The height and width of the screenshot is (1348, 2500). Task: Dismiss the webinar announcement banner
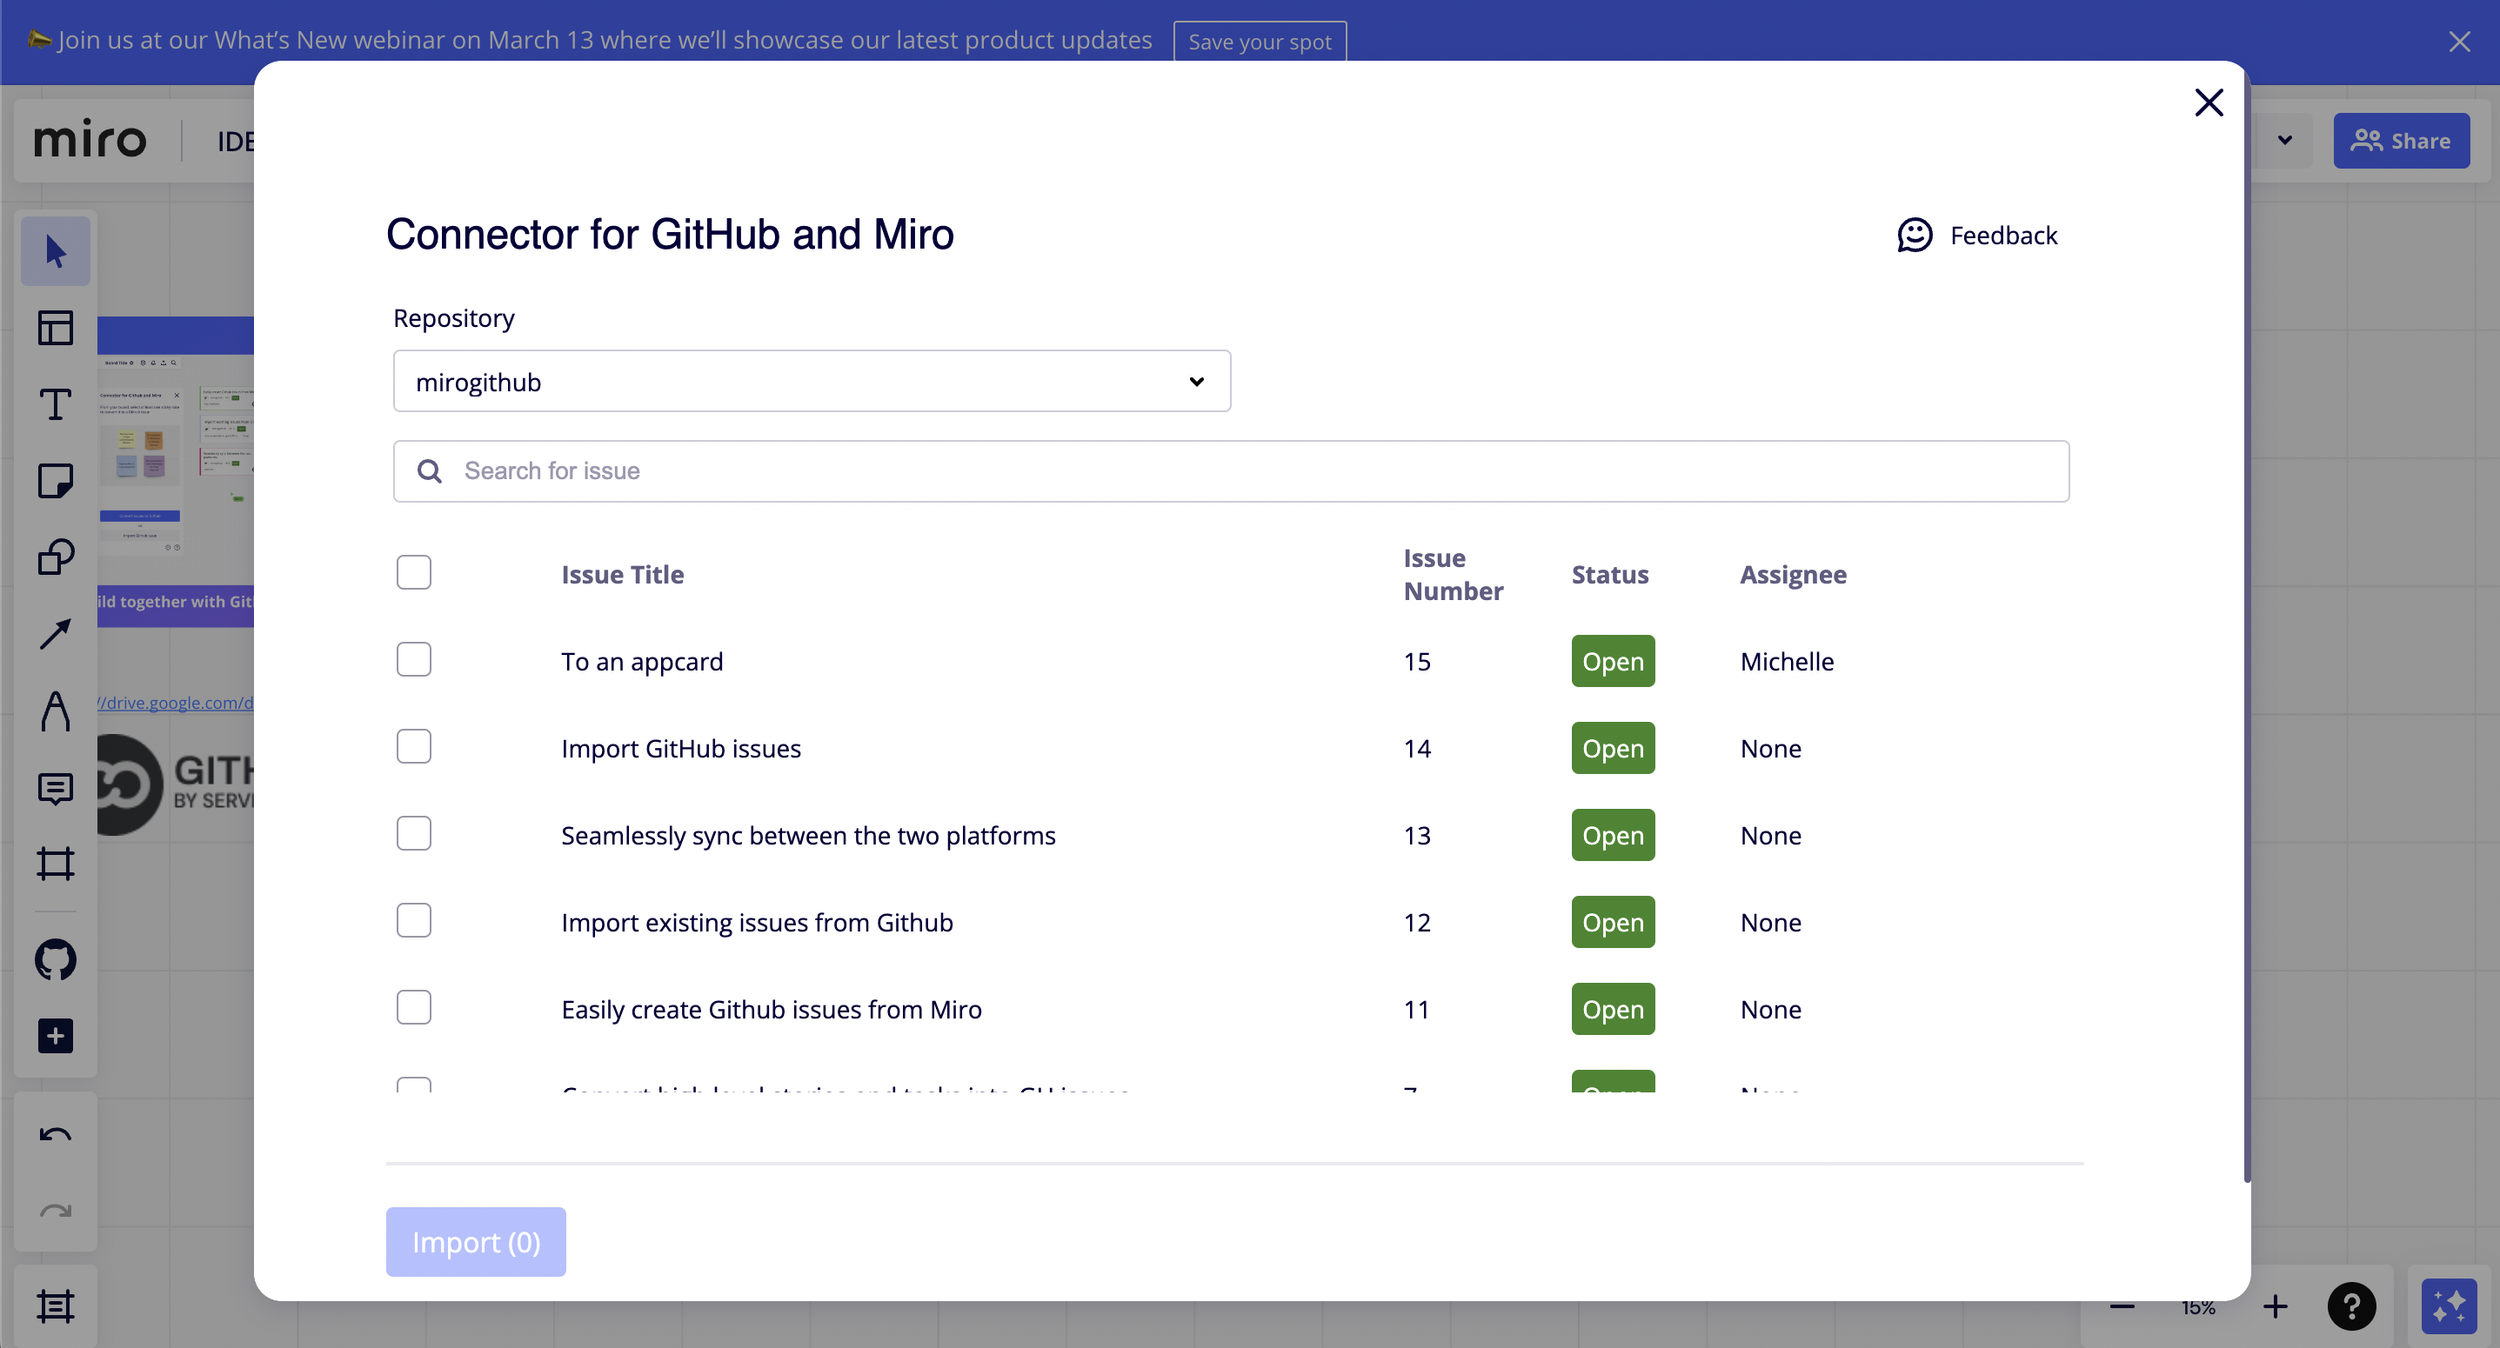2460,41
